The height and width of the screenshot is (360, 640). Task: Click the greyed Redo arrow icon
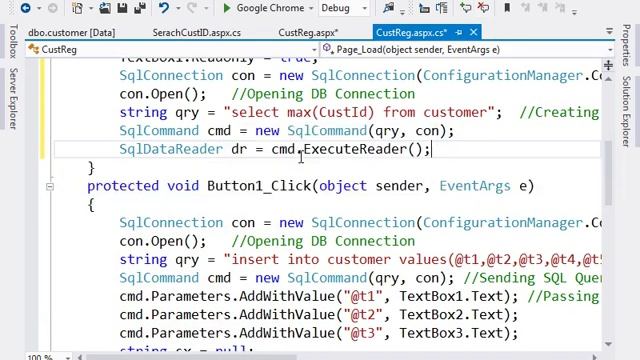pos(191,8)
